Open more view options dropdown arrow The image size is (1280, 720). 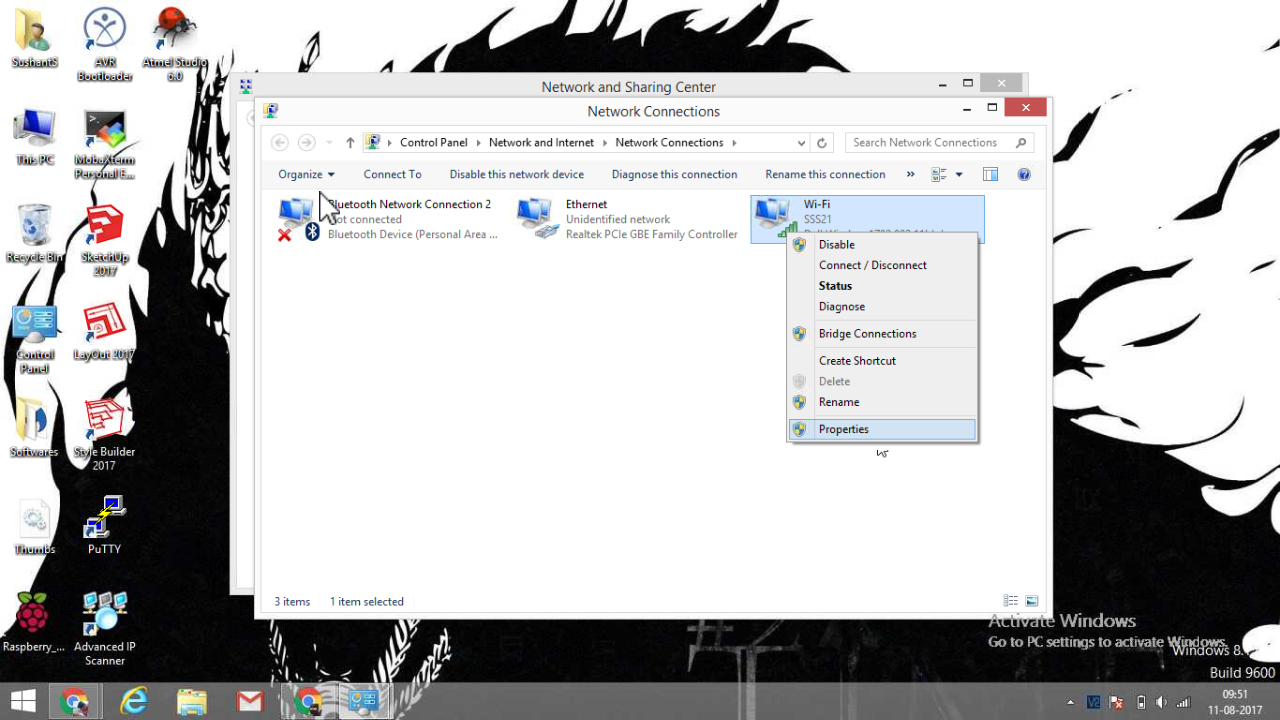tap(959, 174)
